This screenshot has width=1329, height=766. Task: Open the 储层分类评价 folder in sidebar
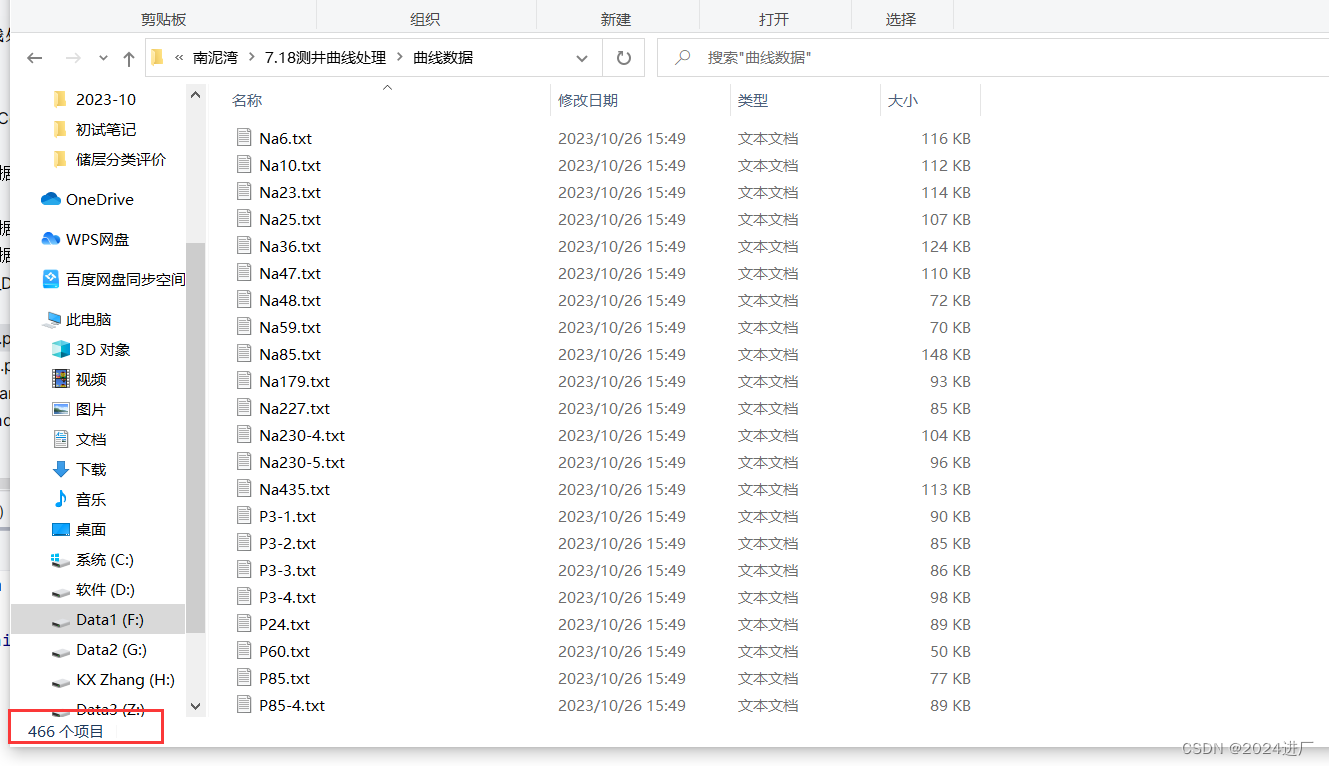click(121, 159)
